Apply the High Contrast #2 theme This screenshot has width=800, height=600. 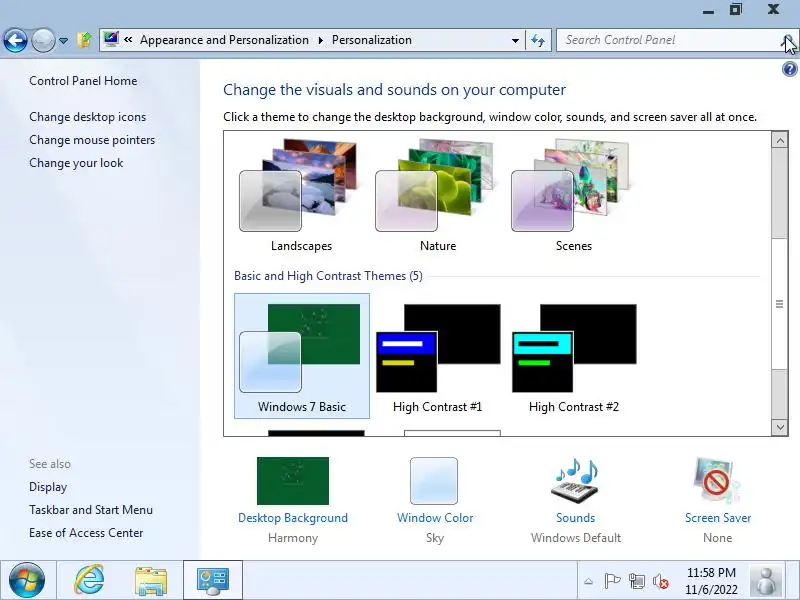(x=573, y=356)
